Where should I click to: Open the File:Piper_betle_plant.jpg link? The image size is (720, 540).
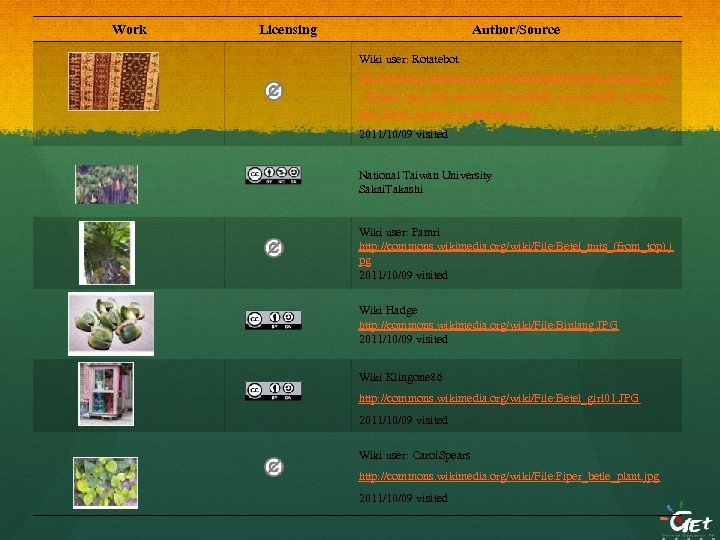click(x=509, y=476)
